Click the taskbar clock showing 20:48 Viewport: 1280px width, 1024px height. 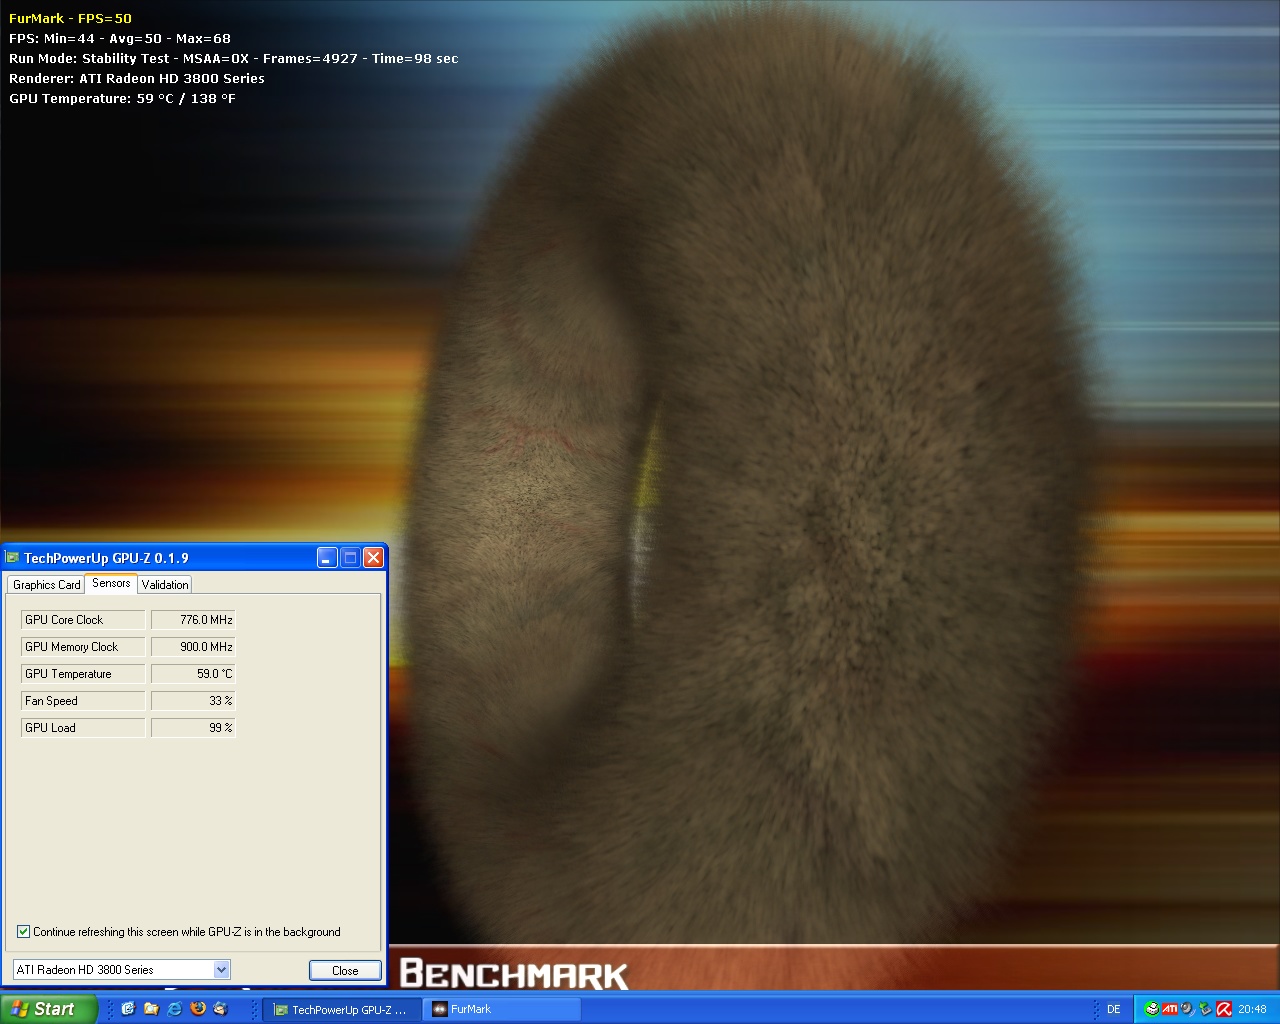[x=1252, y=1009]
